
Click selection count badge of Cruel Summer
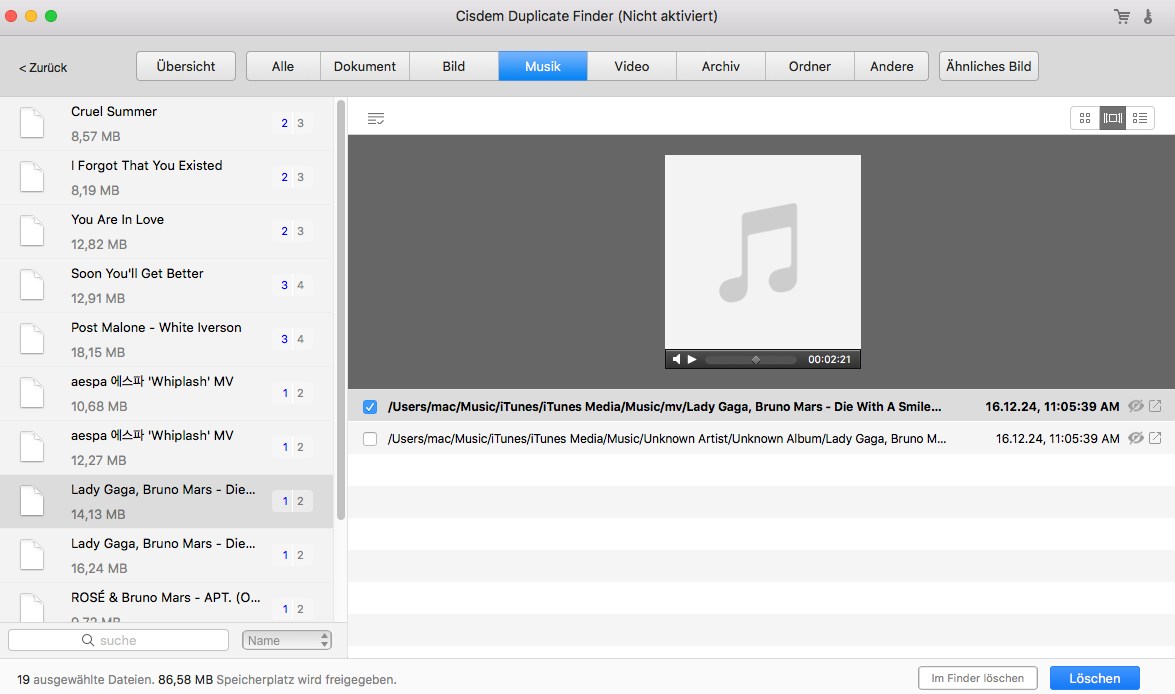292,123
